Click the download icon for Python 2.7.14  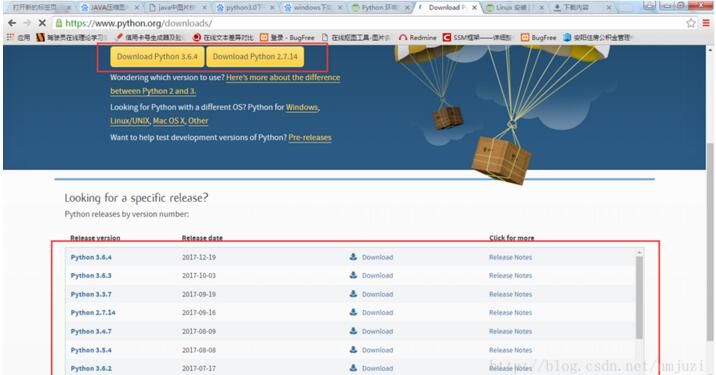tap(353, 312)
